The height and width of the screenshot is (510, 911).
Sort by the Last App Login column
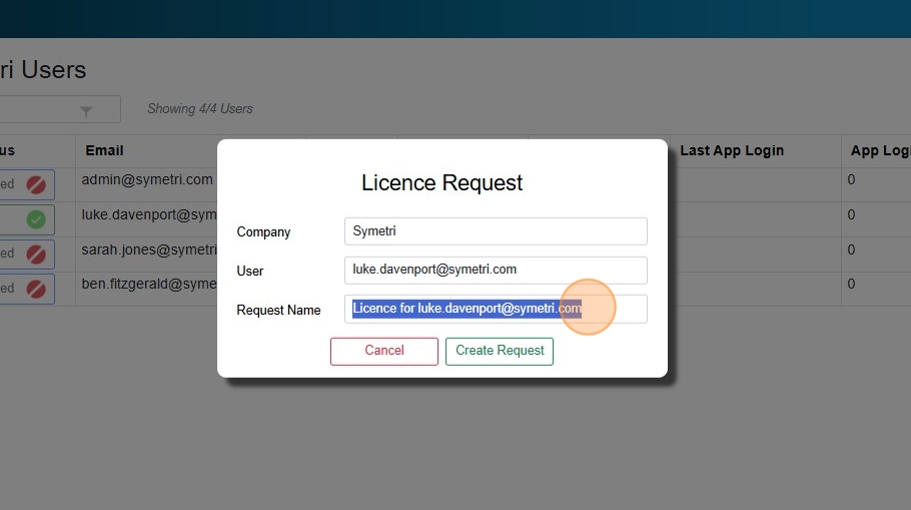point(731,151)
